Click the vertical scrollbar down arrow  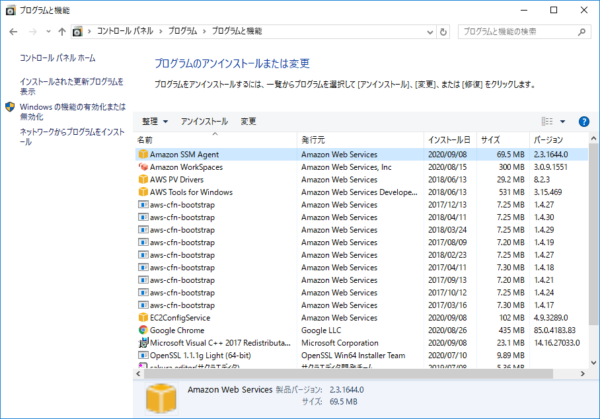(593, 362)
